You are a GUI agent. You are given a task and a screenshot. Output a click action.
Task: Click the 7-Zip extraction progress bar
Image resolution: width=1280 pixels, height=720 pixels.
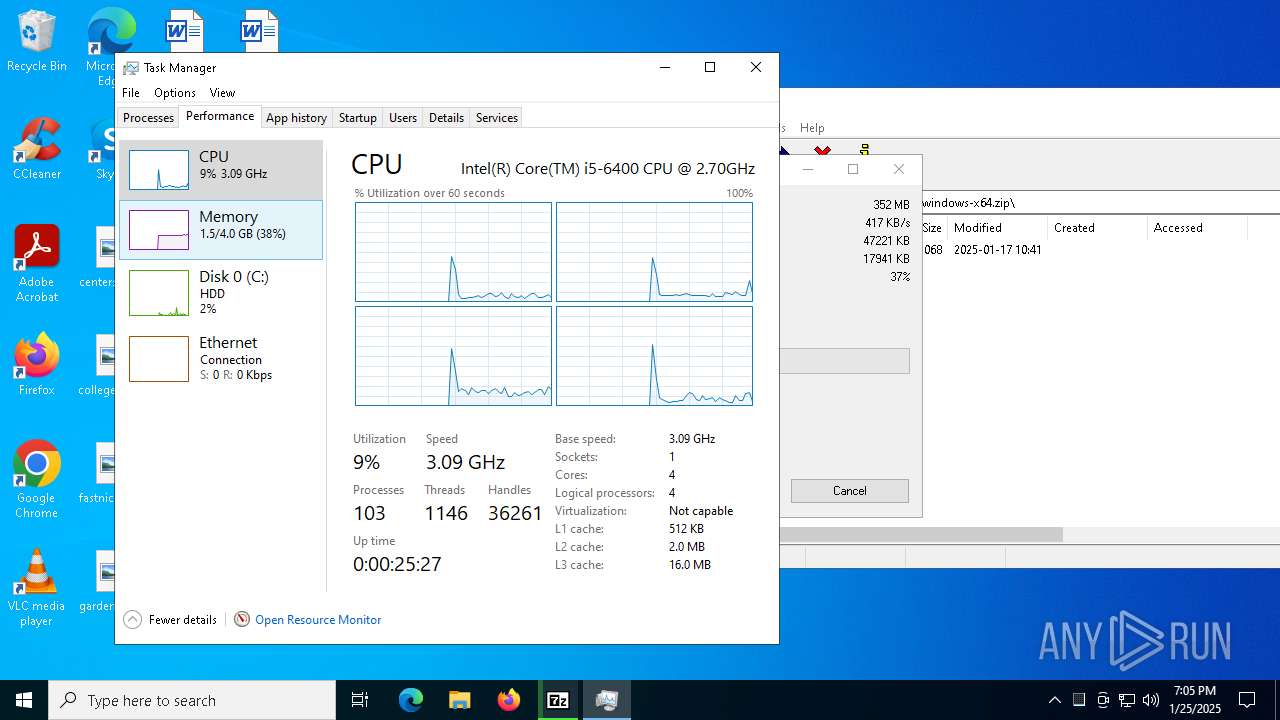(845, 361)
